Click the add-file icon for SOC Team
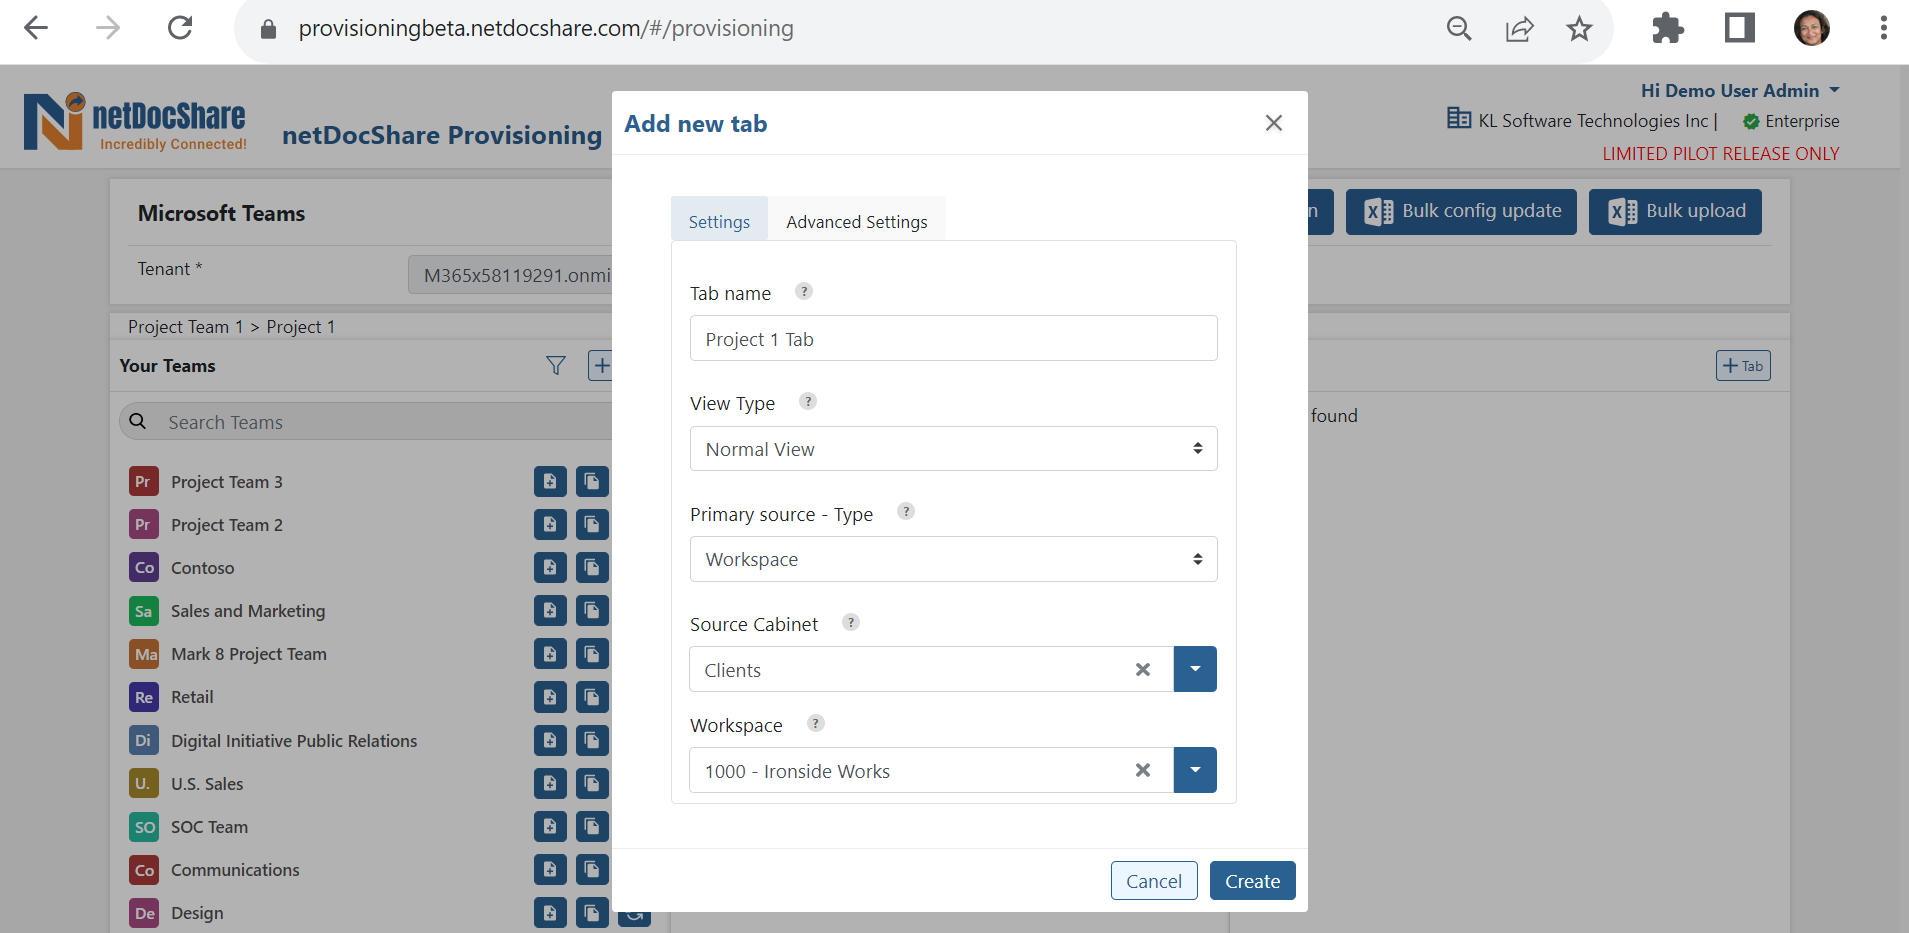The height and width of the screenshot is (933, 1909). (x=550, y=826)
